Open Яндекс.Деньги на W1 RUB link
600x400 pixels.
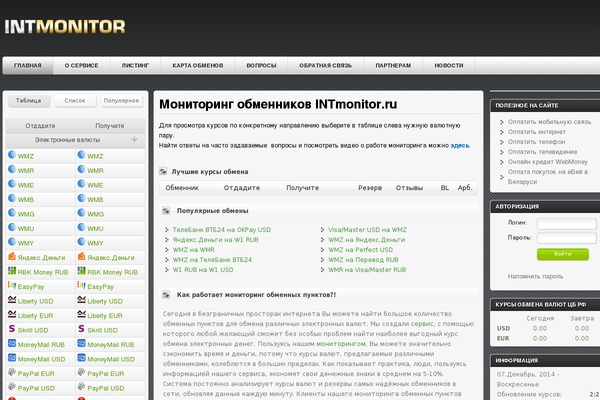(215, 240)
